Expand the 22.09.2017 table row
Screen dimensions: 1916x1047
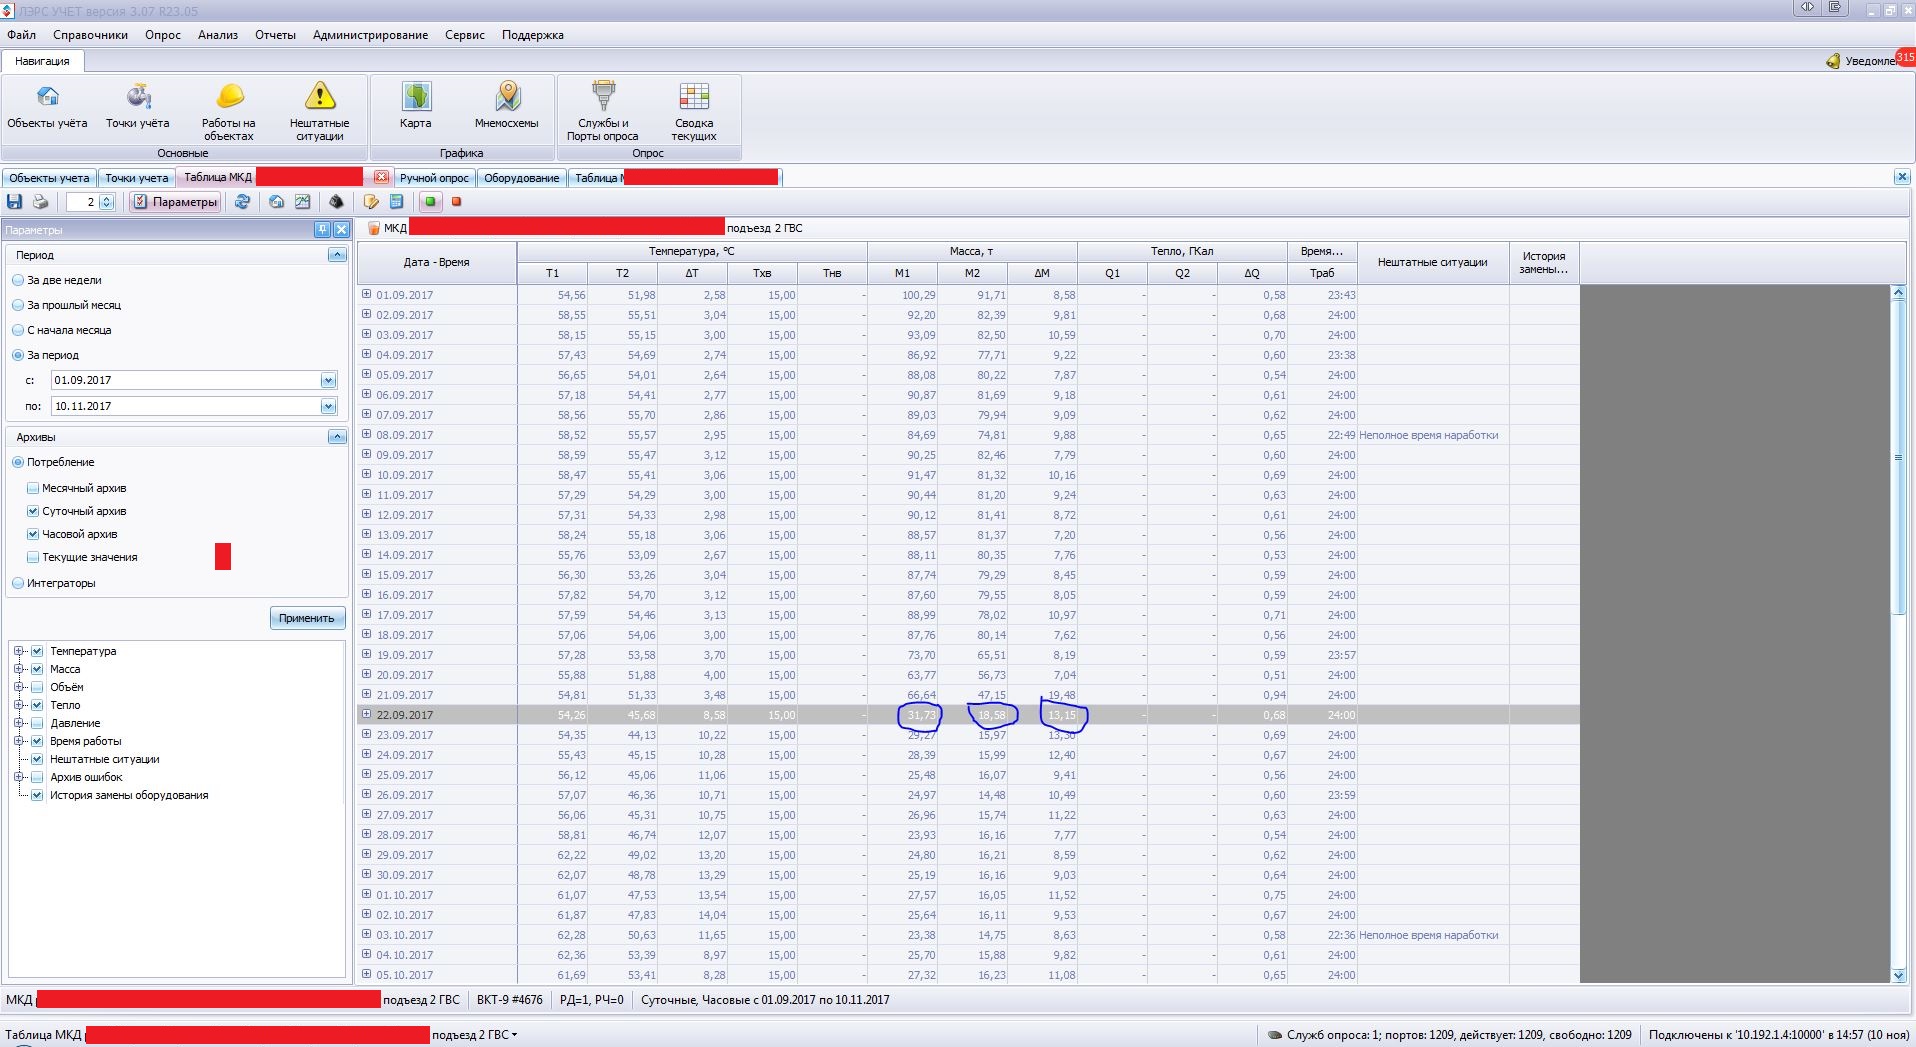[366, 714]
